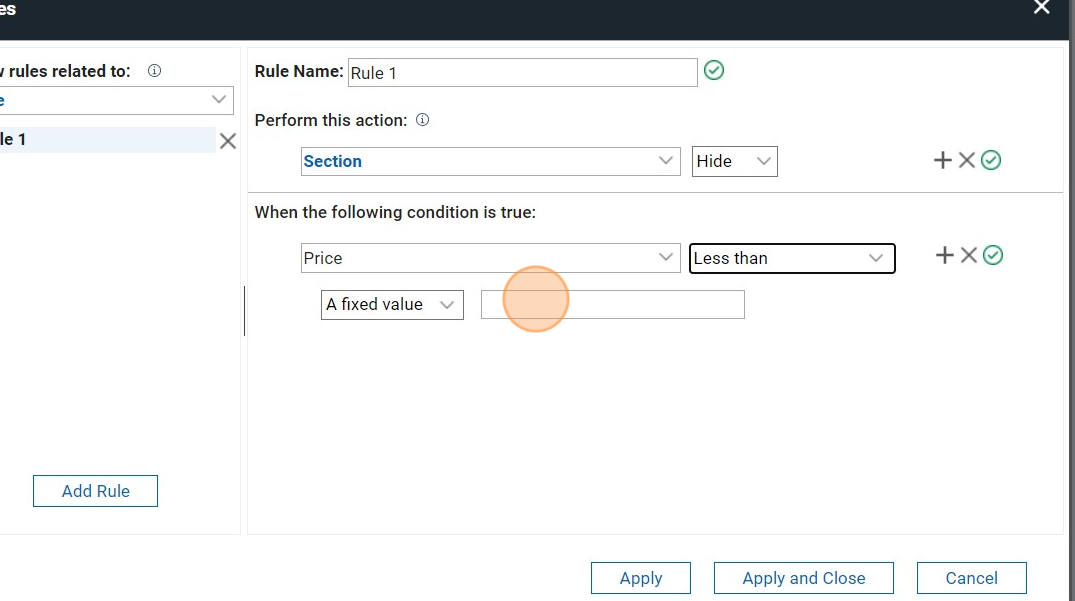Image resolution: width=1075 pixels, height=601 pixels.
Task: Click the Apply and Close button
Action: click(x=803, y=578)
